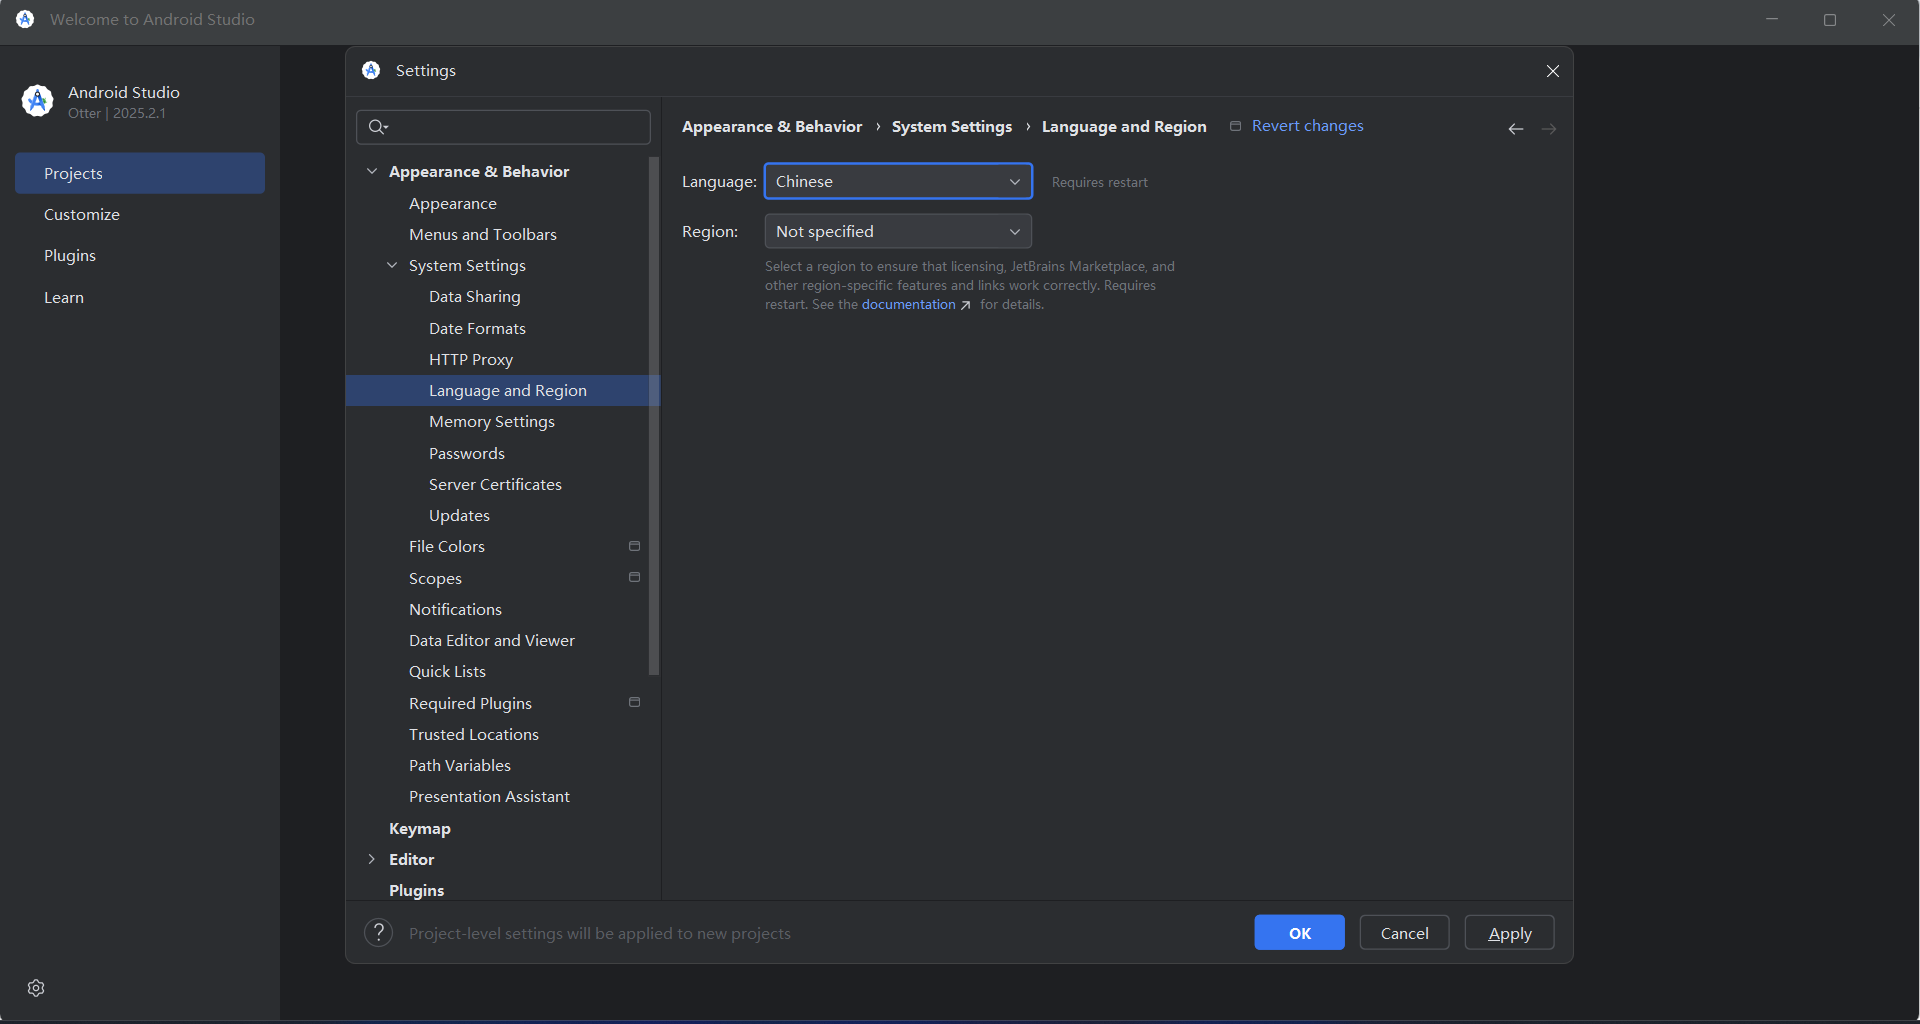Click the project-level icon beside Scopes
The width and height of the screenshot is (1920, 1024).
pos(634,578)
